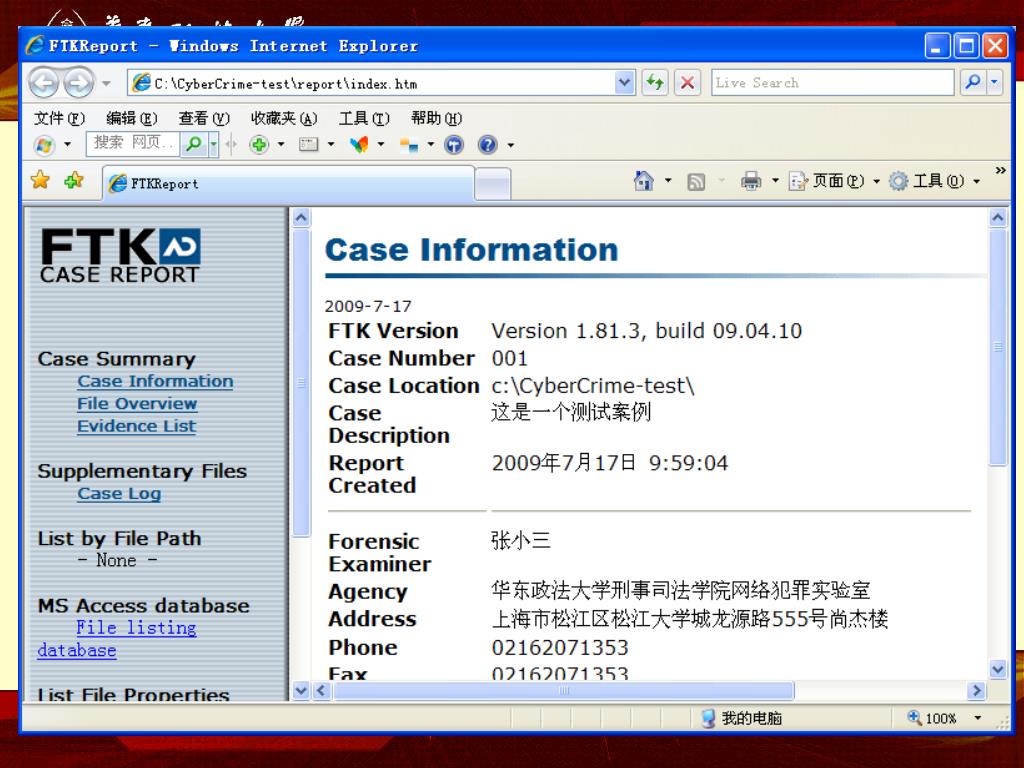This screenshot has height=768, width=1024.
Task: Click the form card toolbar icon
Action: [x=308, y=144]
